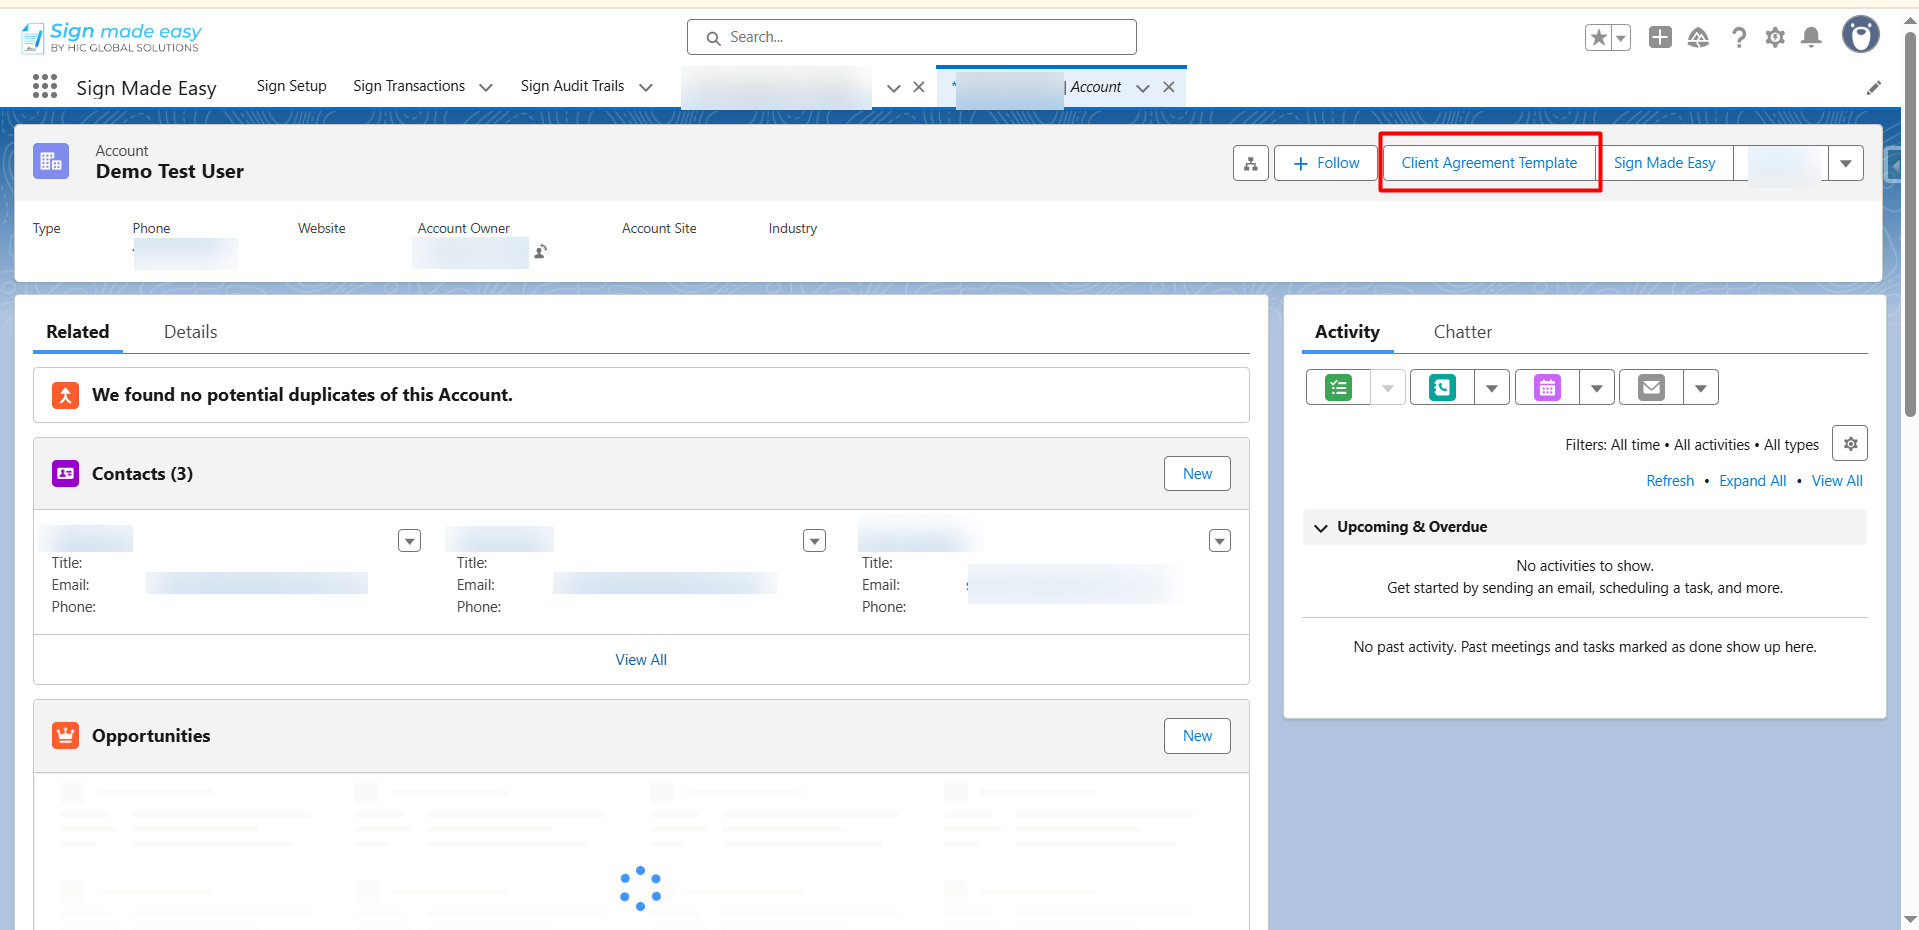Open the second contact's action menu
The height and width of the screenshot is (930, 1919).
(x=815, y=541)
